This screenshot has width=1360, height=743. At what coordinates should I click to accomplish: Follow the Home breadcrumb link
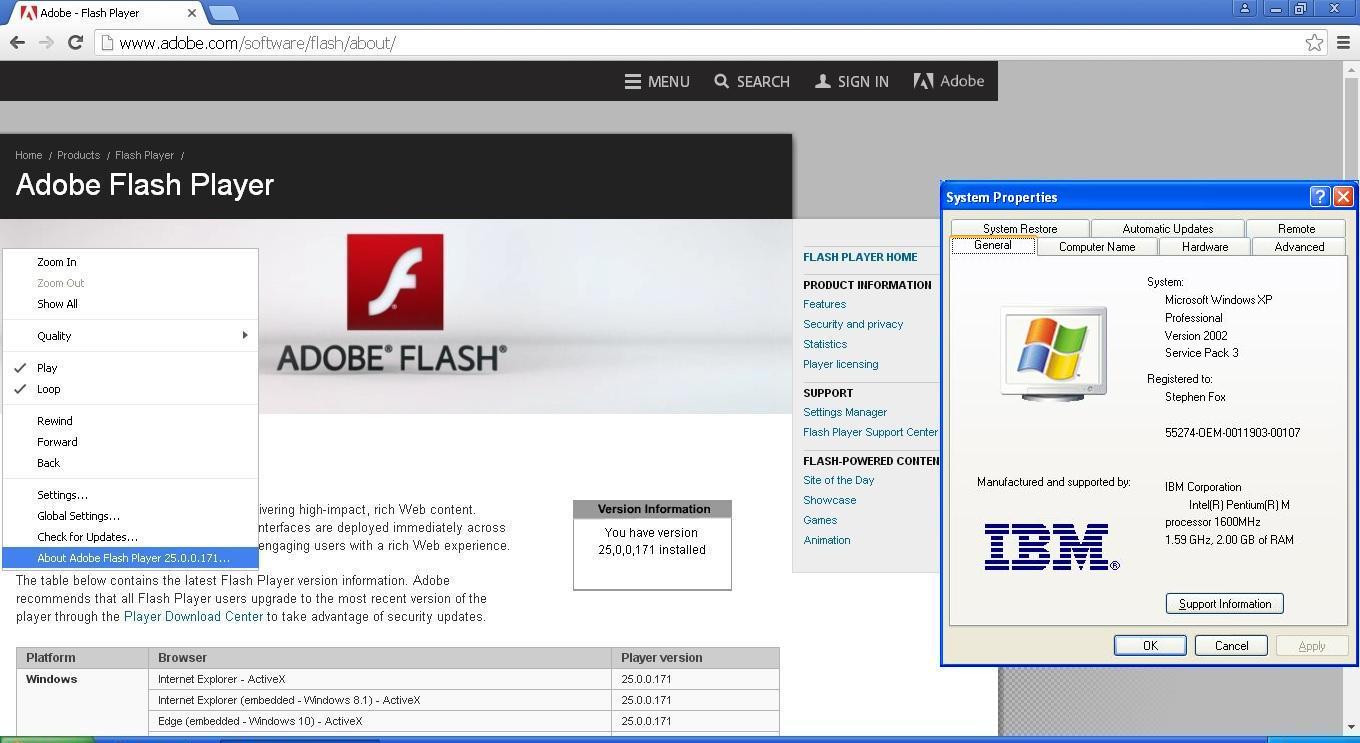(28, 155)
